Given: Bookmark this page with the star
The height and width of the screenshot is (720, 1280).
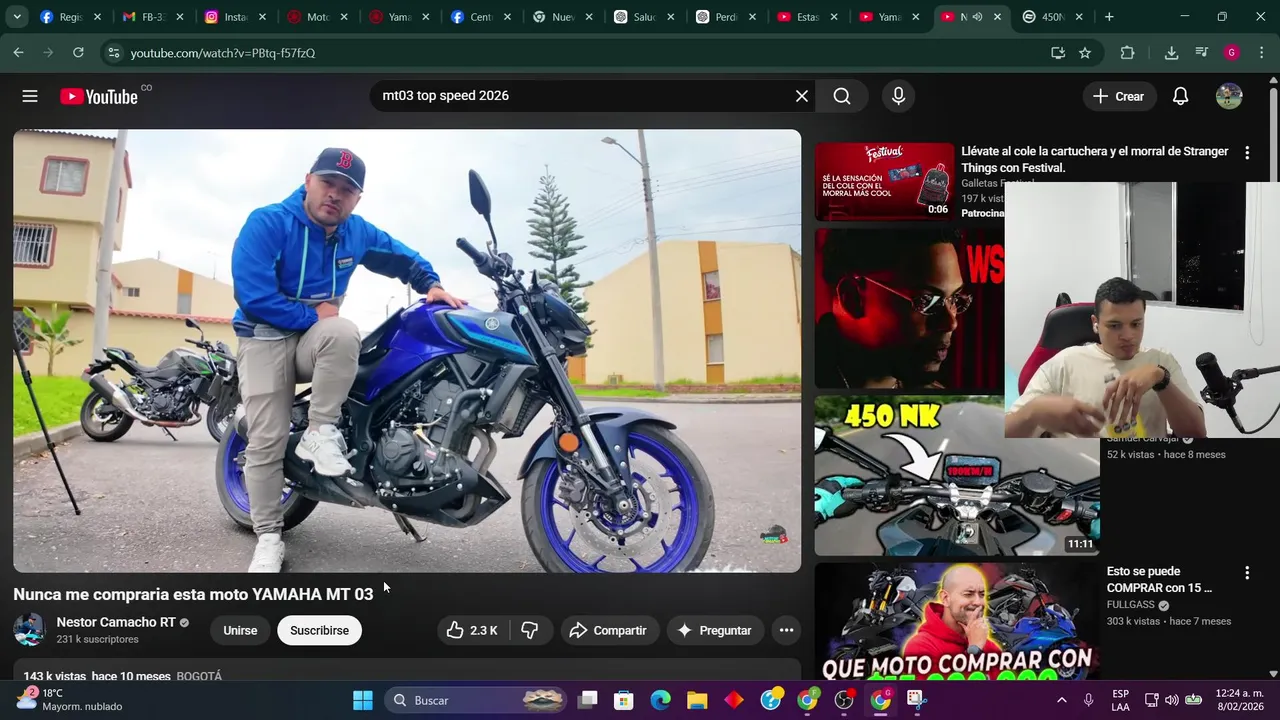Looking at the screenshot, I should (x=1085, y=53).
